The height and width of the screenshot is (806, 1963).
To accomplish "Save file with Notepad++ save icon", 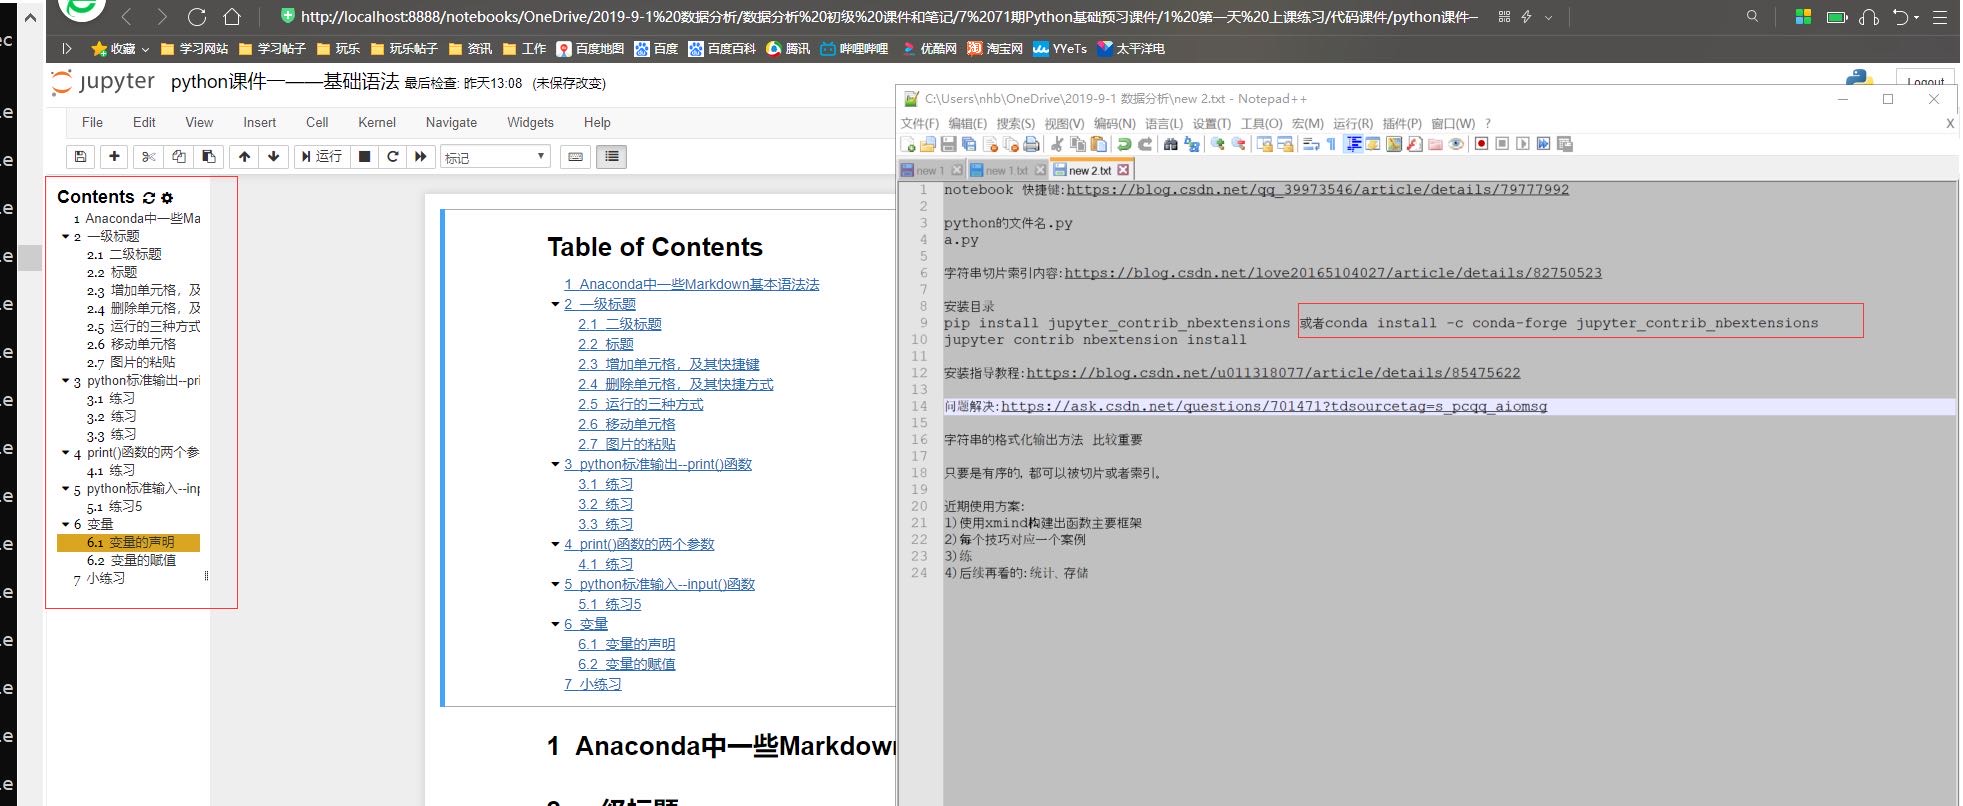I will point(948,145).
